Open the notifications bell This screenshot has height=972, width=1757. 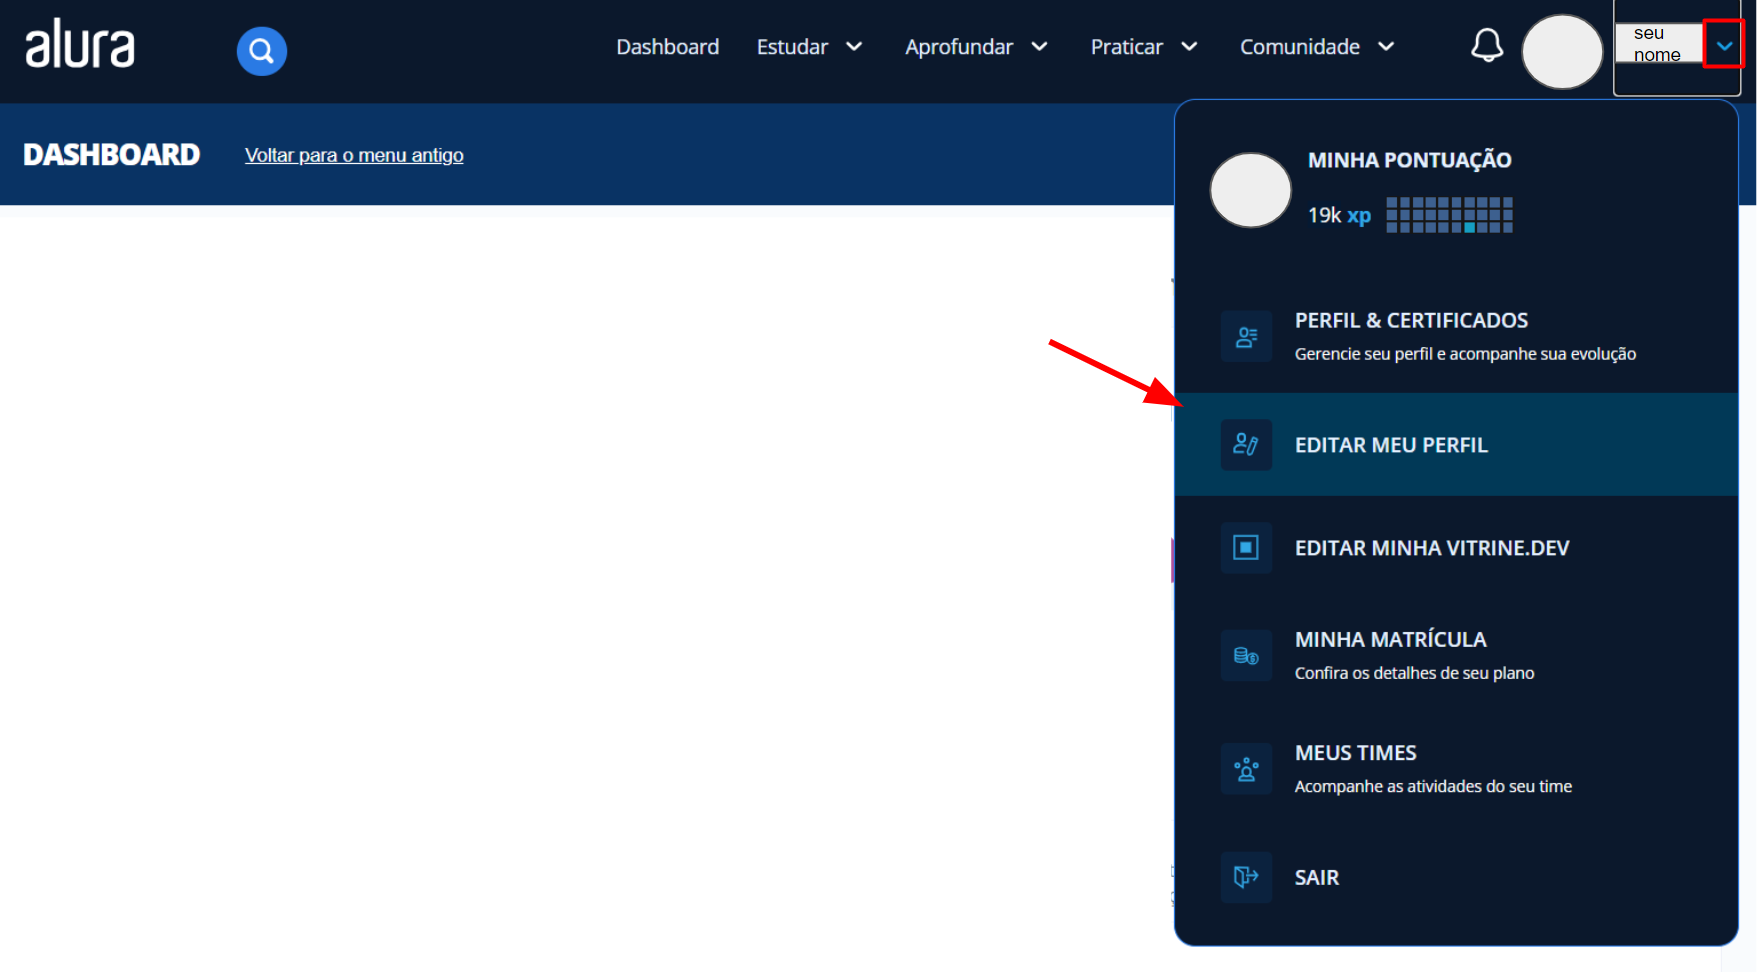coord(1486,46)
